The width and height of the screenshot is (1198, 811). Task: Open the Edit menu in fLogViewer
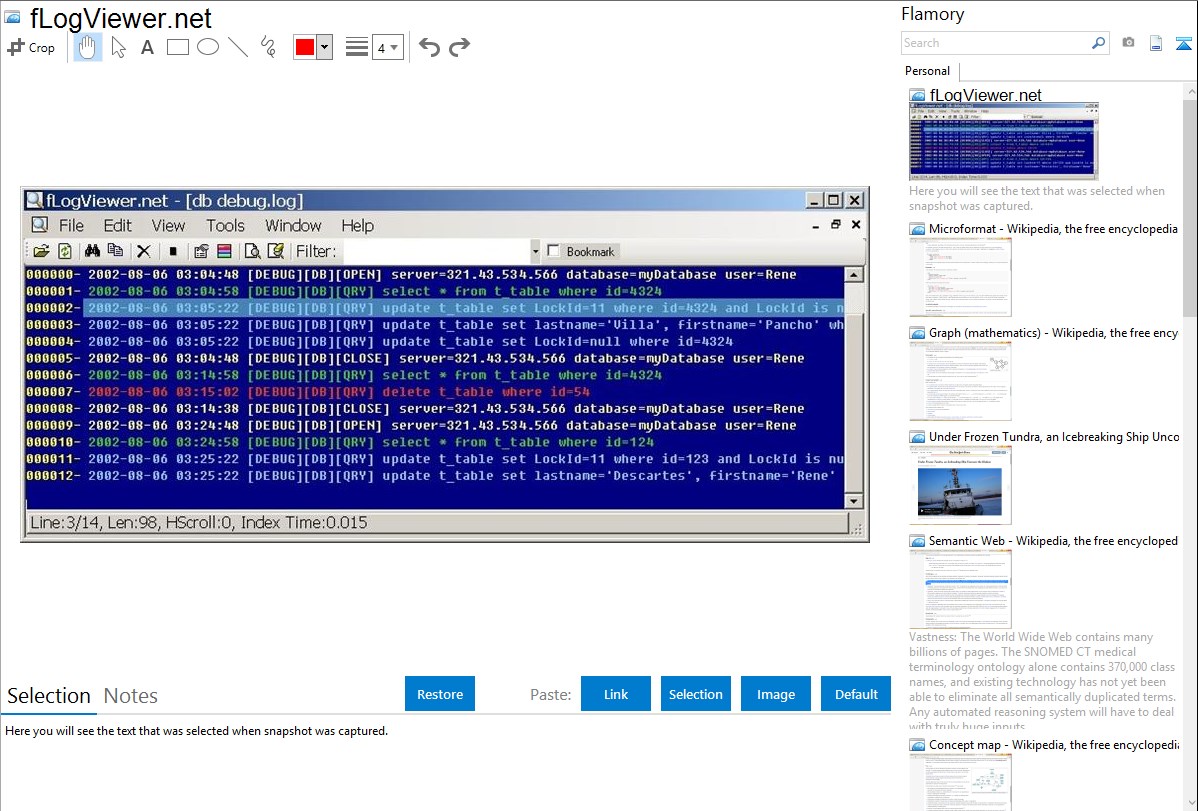[x=118, y=225]
